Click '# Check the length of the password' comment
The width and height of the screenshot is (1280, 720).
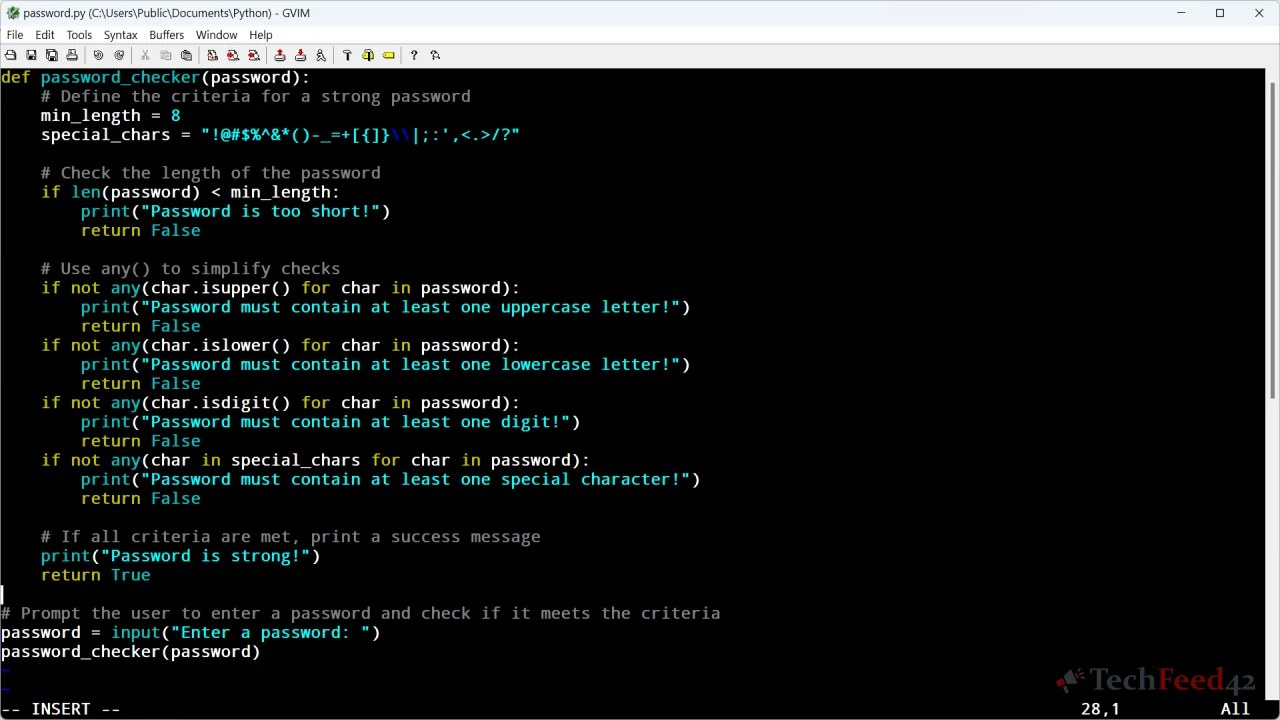tap(210, 173)
